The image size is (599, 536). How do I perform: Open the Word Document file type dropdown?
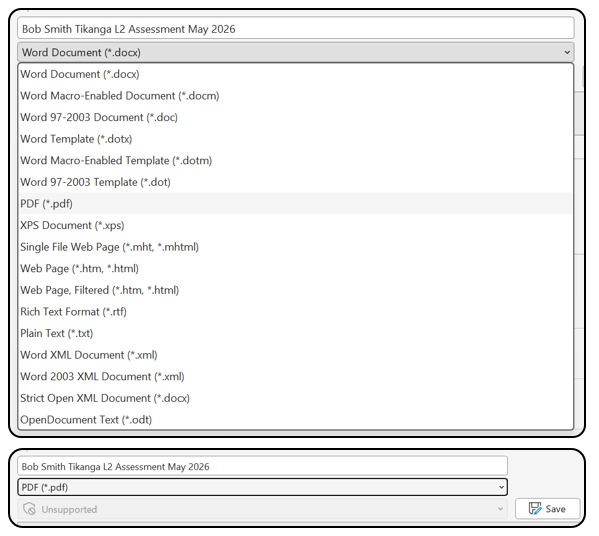coord(296,53)
